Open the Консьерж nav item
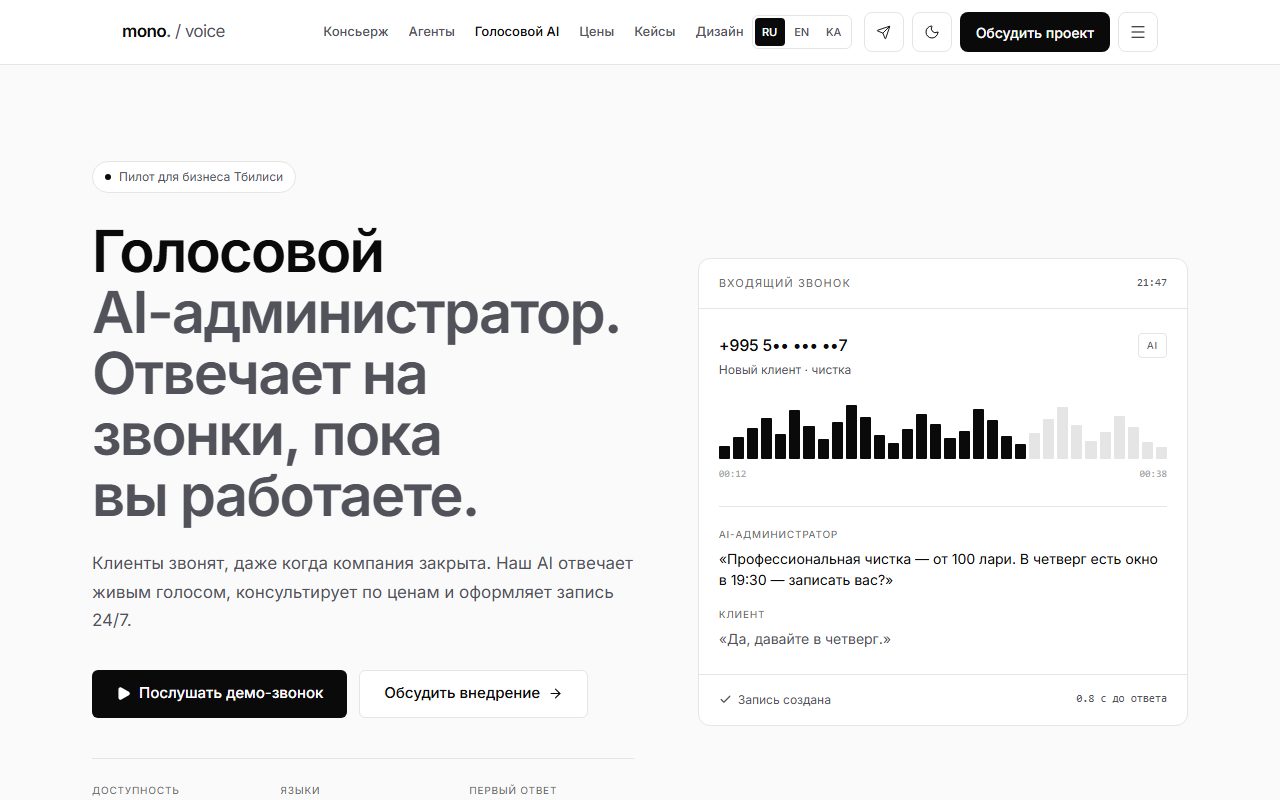Viewport: 1280px width, 800px height. [x=356, y=32]
